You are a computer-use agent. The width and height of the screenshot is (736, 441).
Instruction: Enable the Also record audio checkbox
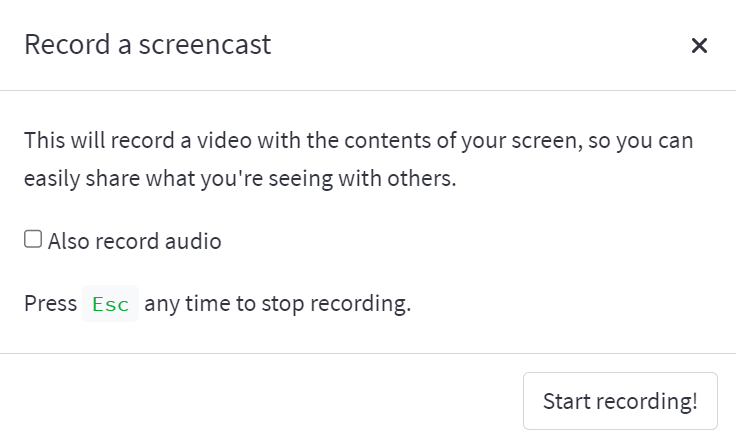coord(33,240)
